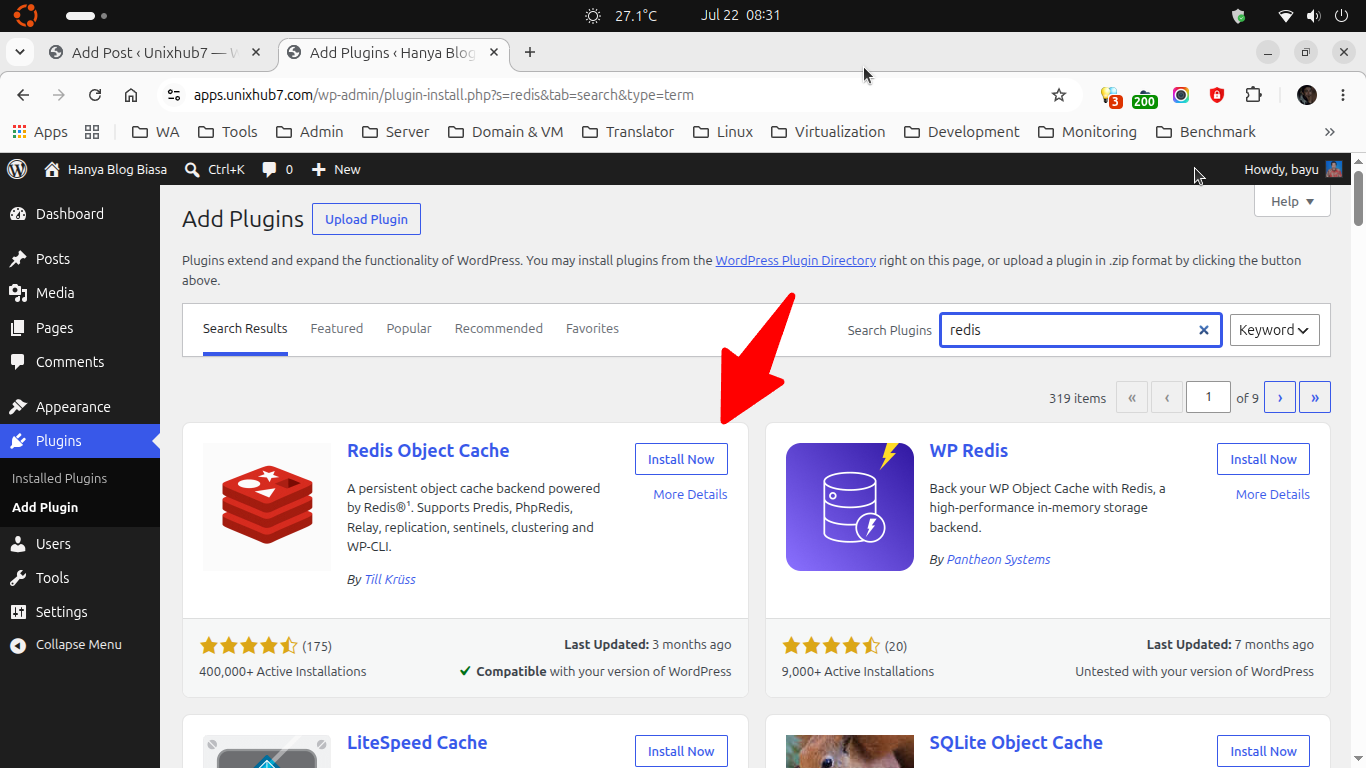Image resolution: width=1366 pixels, height=768 pixels.
Task: Open Media library in sidebar
Action: [80, 293]
